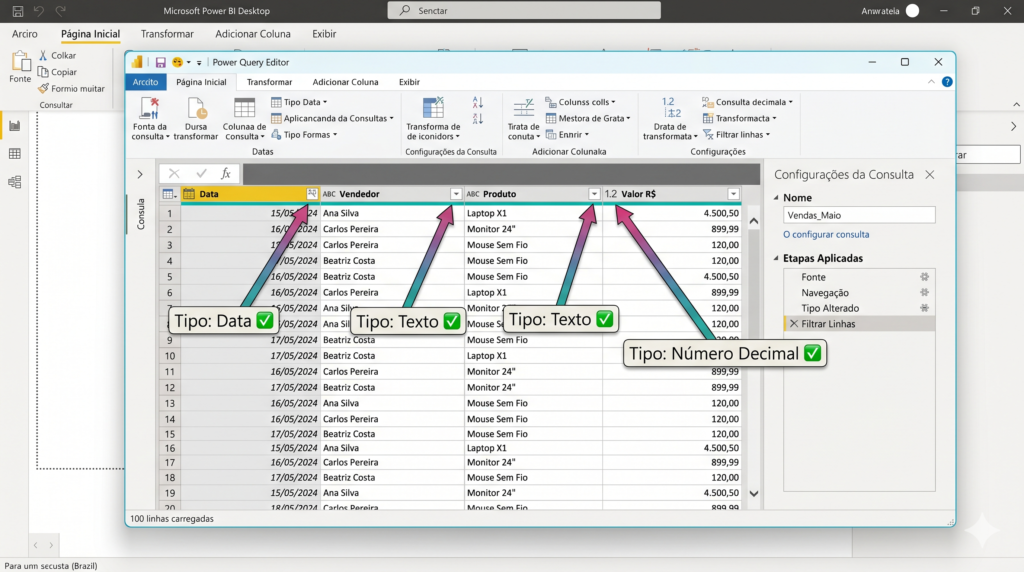Open the Arcito tab in Power Query

point(145,82)
